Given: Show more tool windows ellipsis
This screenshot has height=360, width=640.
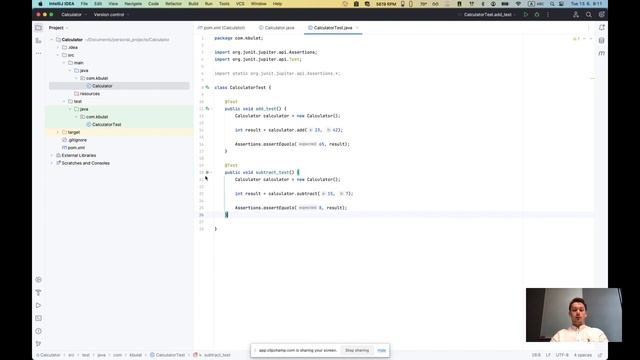Looking at the screenshot, I should (38, 53).
